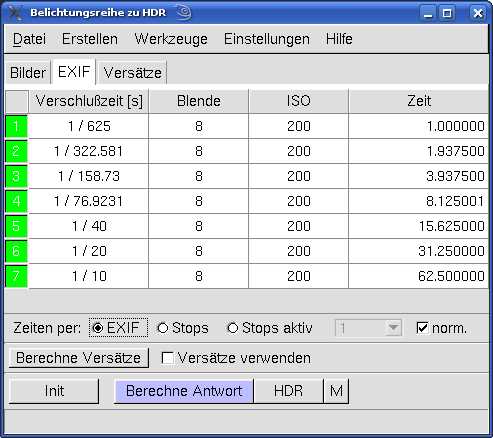The height and width of the screenshot is (438, 493).
Task: Click the Berechne Versätze button
Action: [x=79, y=358]
